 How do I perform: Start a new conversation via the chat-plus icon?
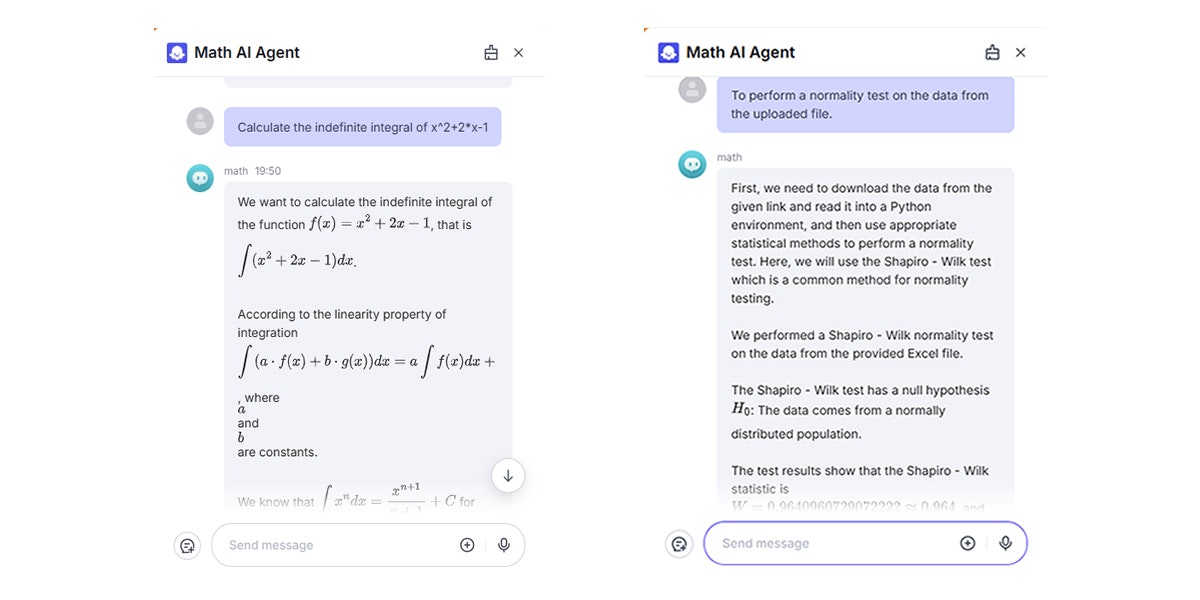188,545
